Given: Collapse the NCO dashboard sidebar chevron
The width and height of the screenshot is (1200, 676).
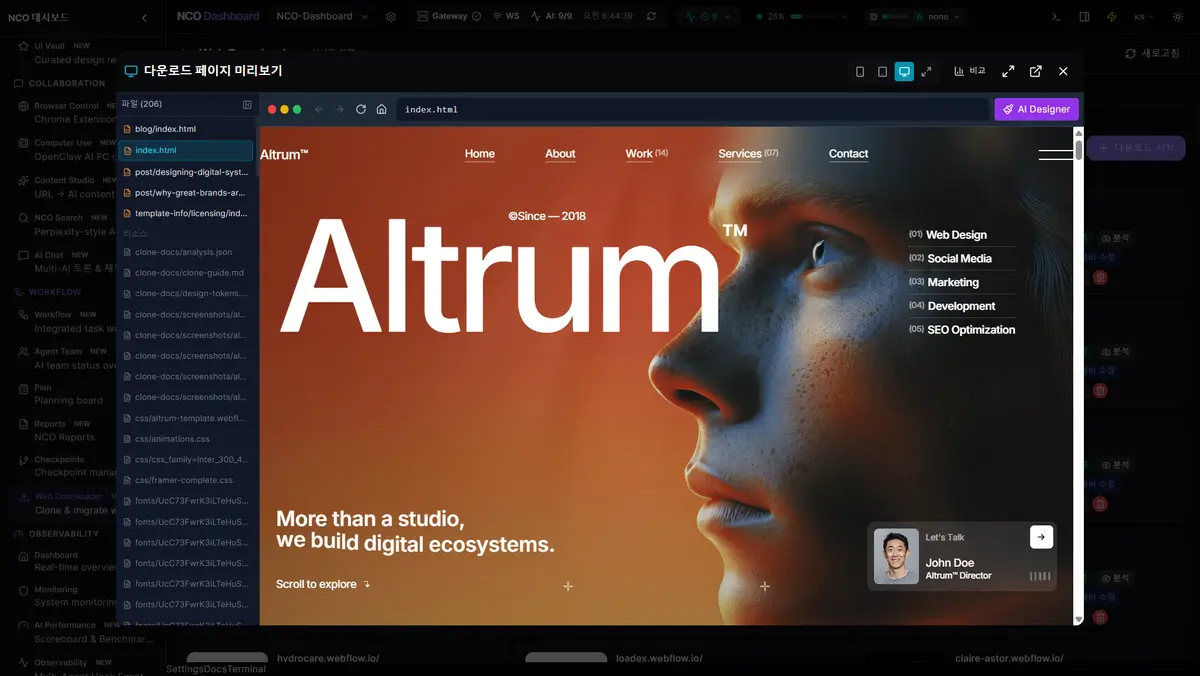Looking at the screenshot, I should click(x=144, y=17).
